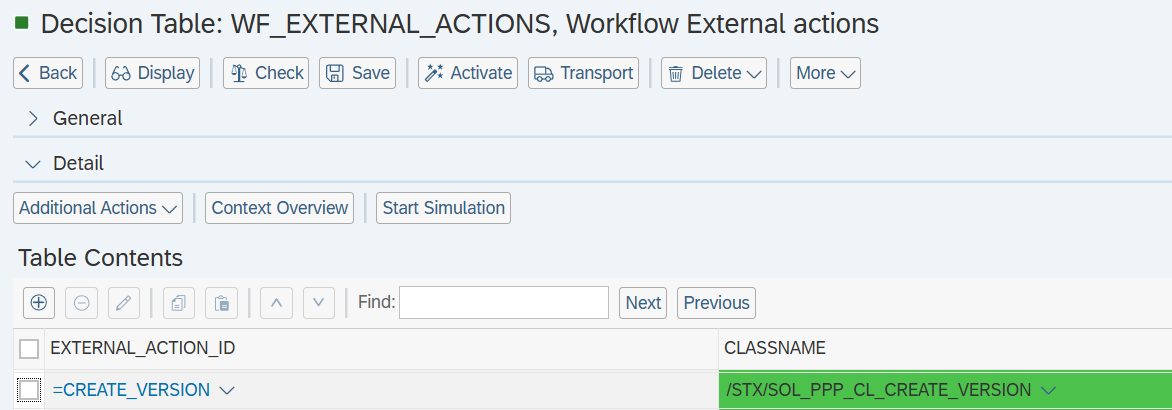Click the green CLASSNAME cell /STX/SOL_PPP_CL_CREATE_VERSION
This screenshot has height=410, width=1172.
880,390
